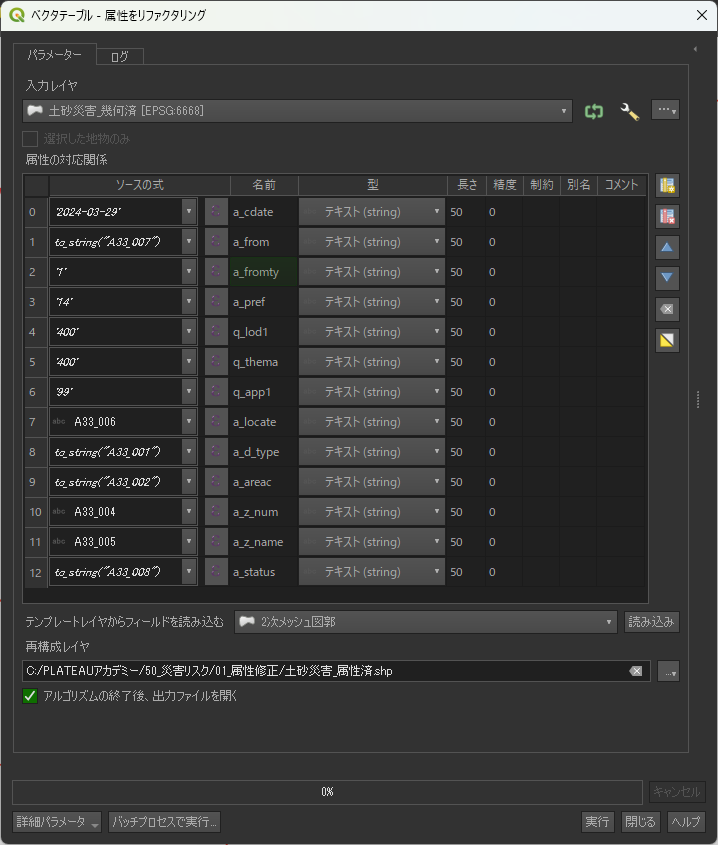Open the template layer dropdown 2次メッシュ図郭
The image size is (718, 845).
click(x=426, y=622)
